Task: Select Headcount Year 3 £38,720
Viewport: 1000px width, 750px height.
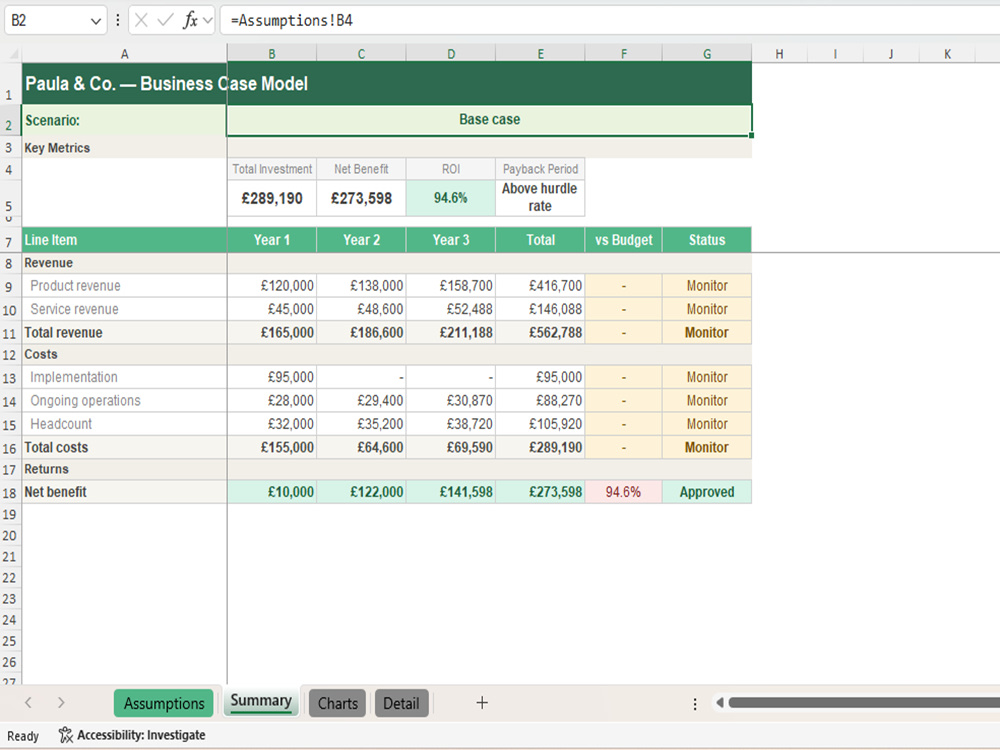Action: pos(450,424)
